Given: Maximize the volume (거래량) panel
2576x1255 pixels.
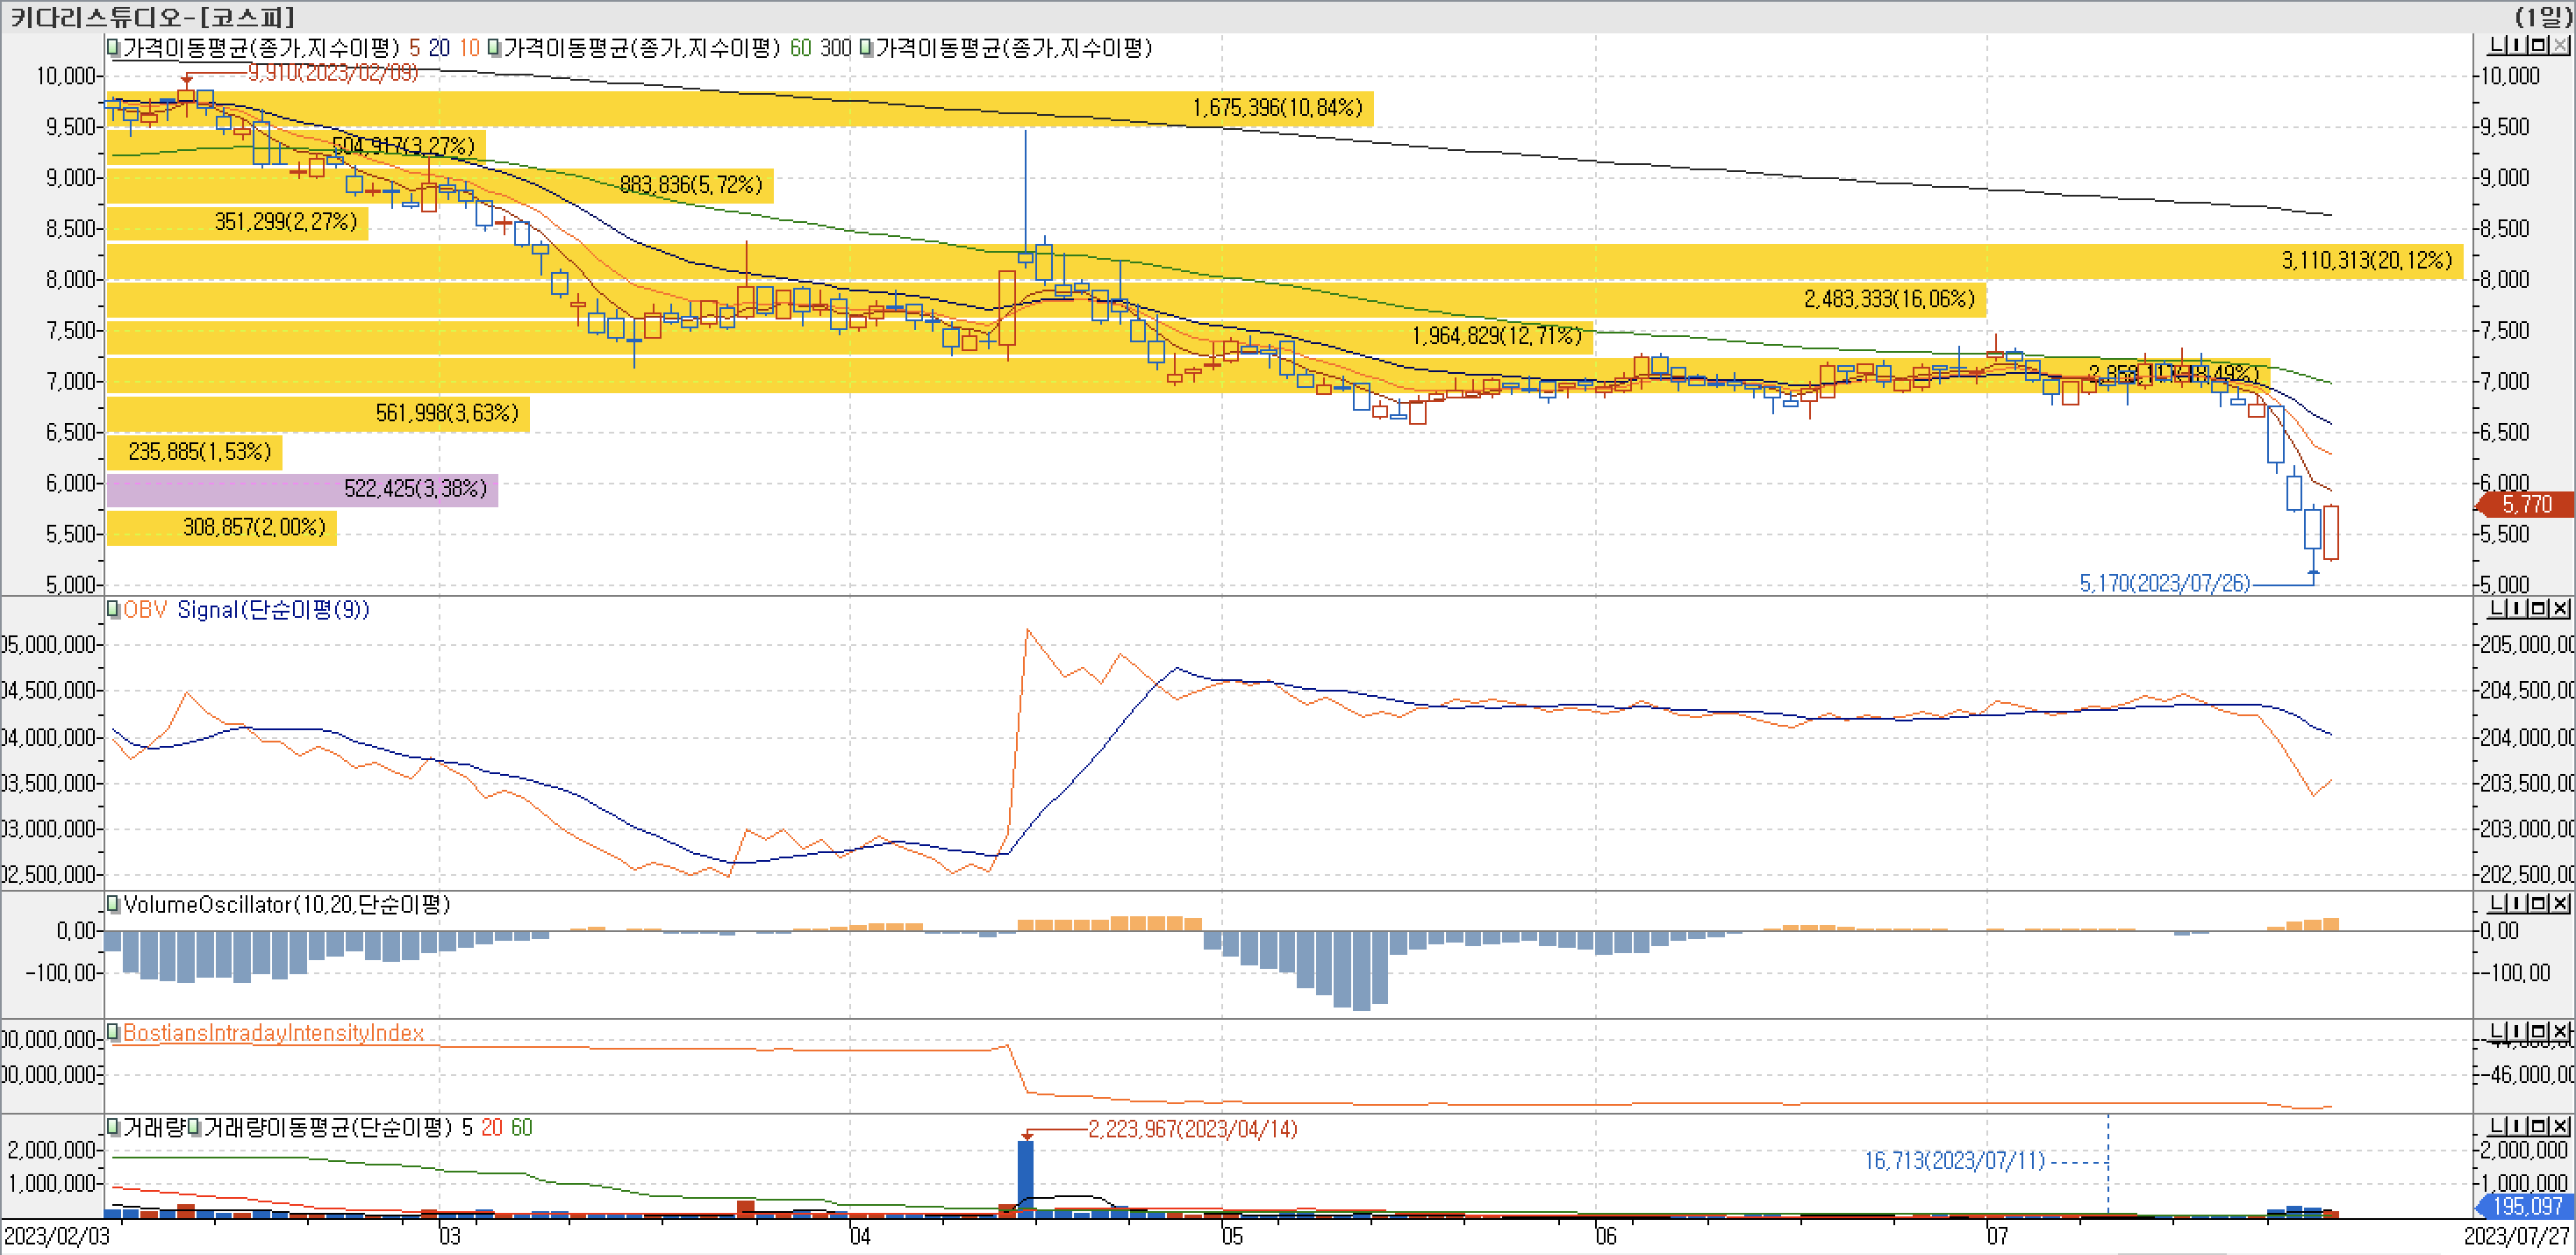Looking at the screenshot, I should [2540, 1125].
